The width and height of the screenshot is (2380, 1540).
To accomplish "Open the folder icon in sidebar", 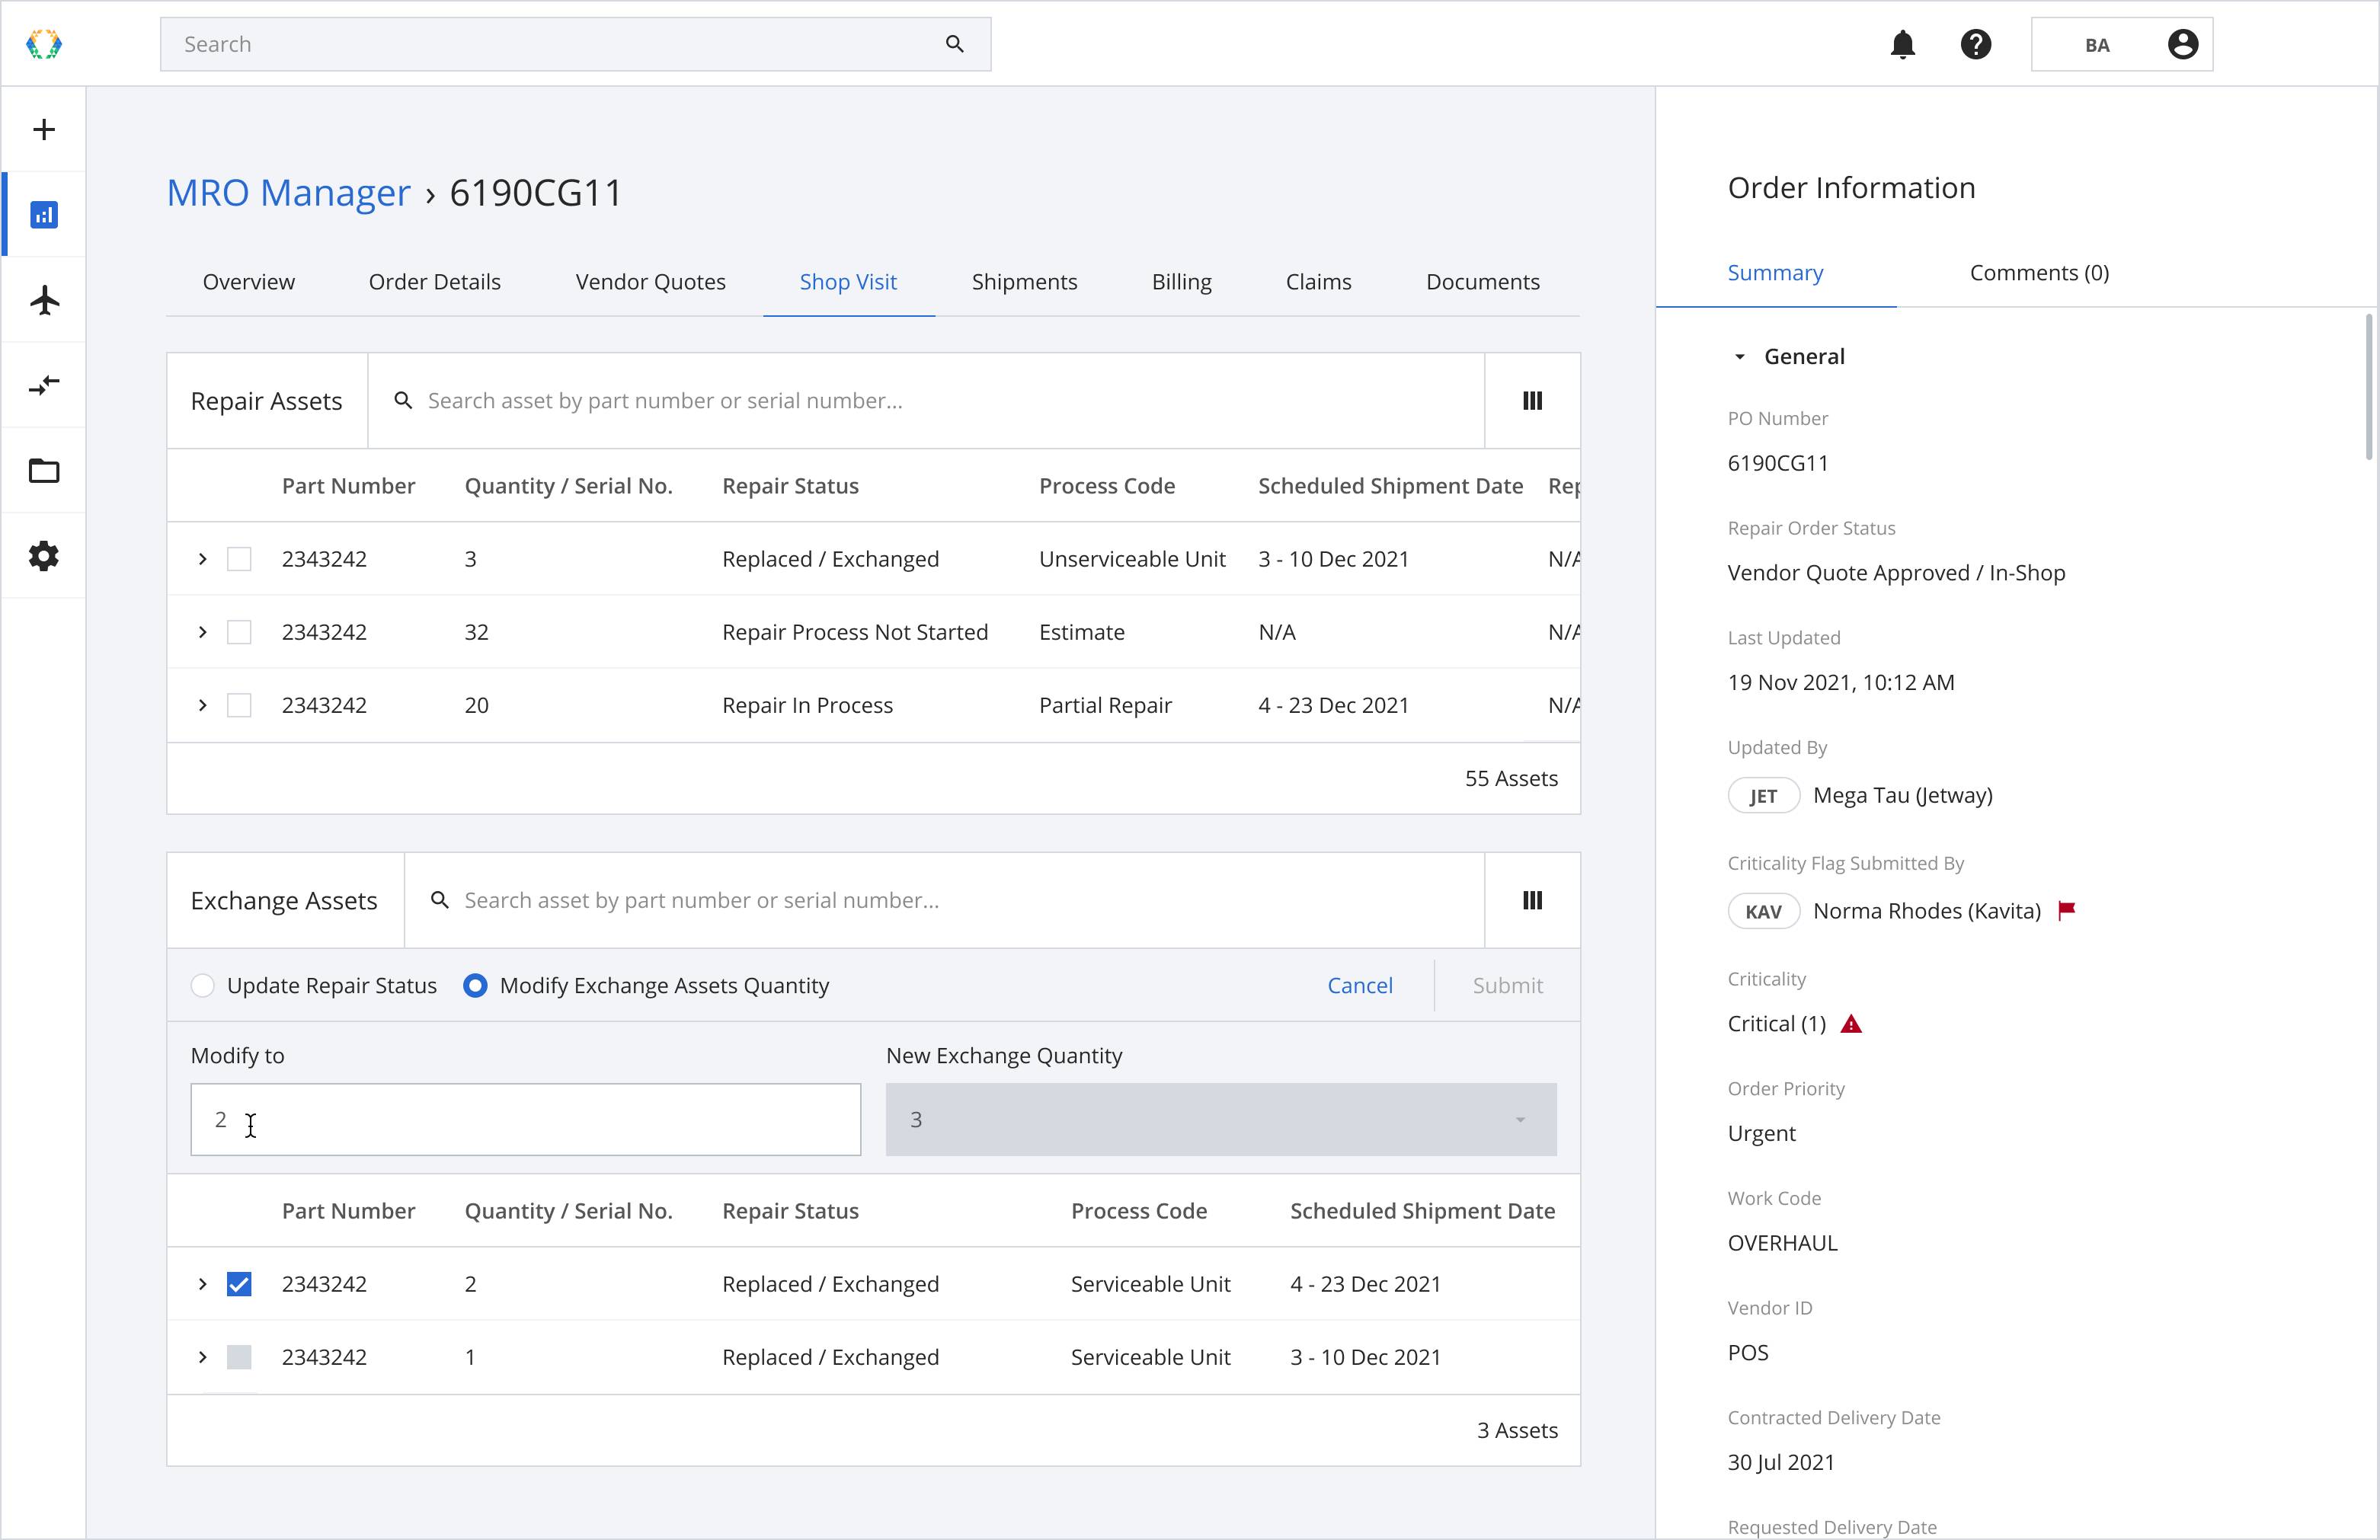I will (x=44, y=470).
